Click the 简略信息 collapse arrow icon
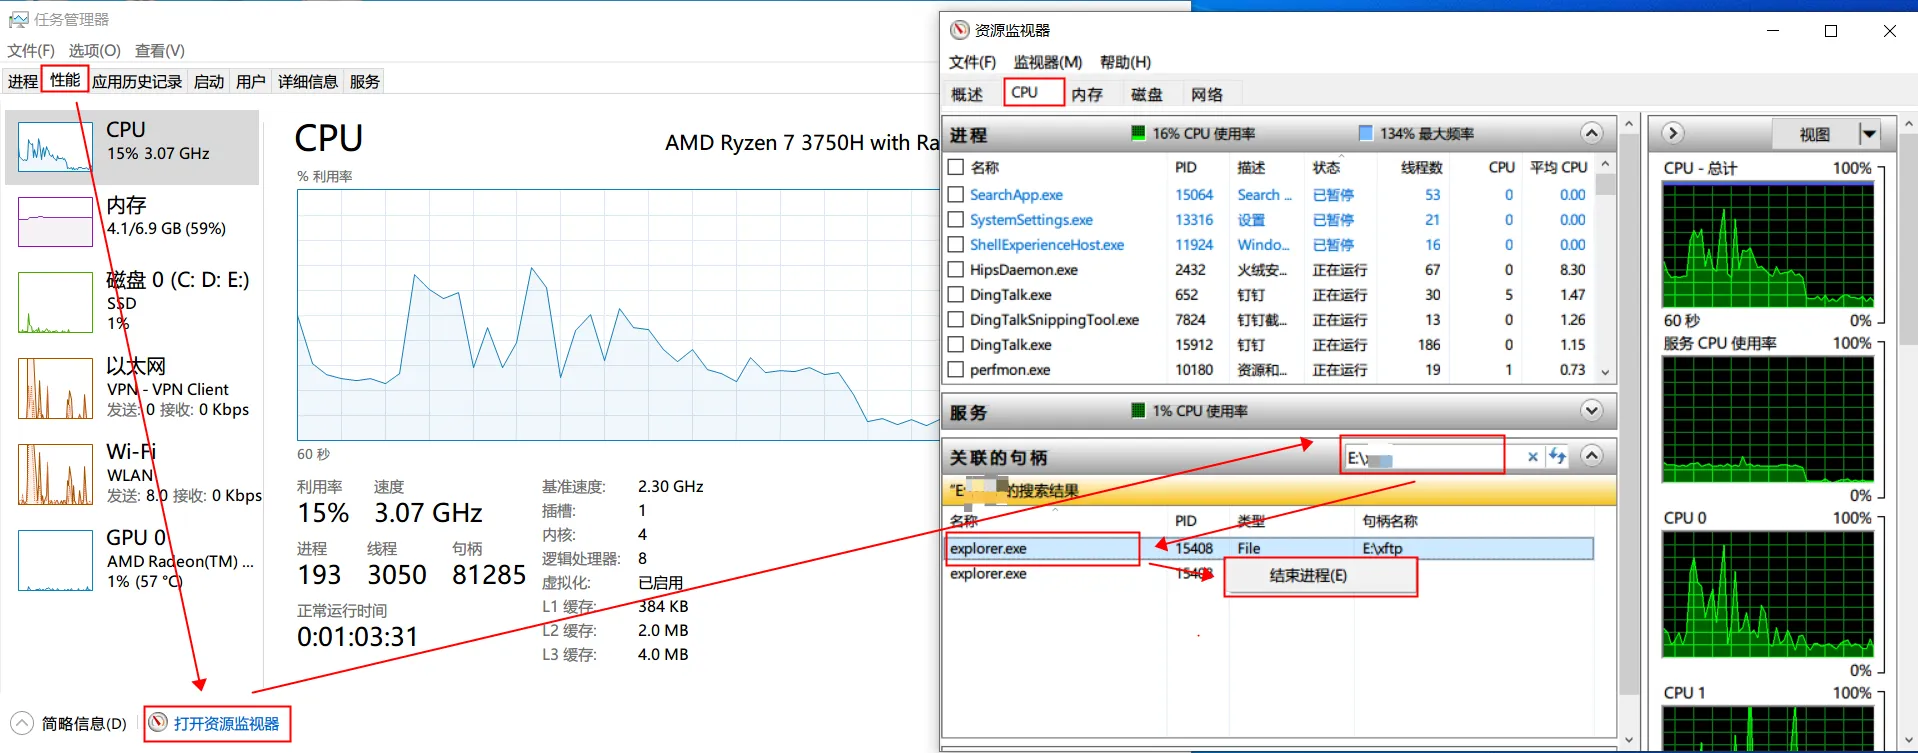The width and height of the screenshot is (1918, 753). 21,723
